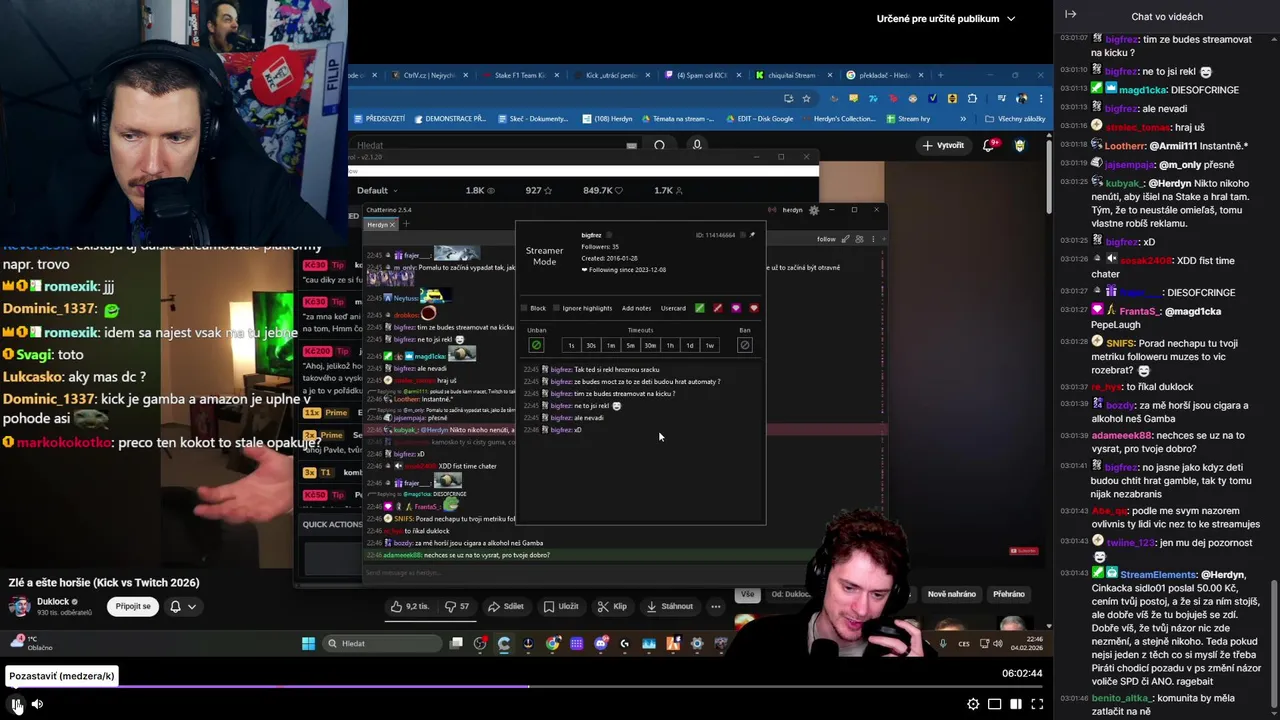Image resolution: width=1280 pixels, height=720 pixels.
Task: Click the YouTube search magnifier button
Action: point(659,145)
